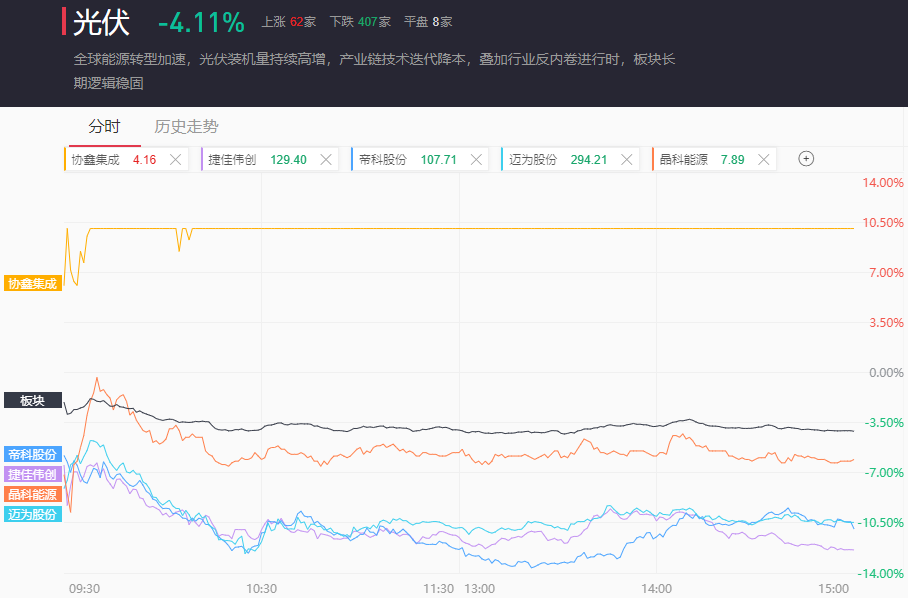Remove 协鑫集成 from the comparison chips
908x598 pixels.
[x=176, y=159]
